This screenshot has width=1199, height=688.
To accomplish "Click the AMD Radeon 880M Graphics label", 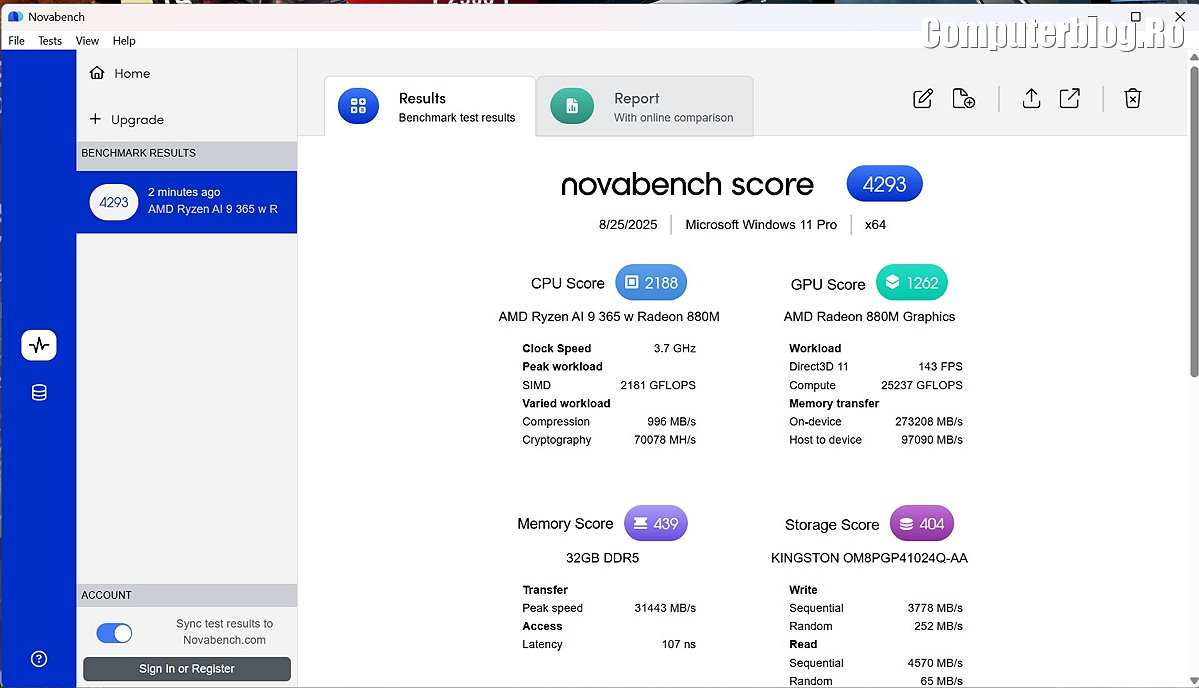I will 869,316.
